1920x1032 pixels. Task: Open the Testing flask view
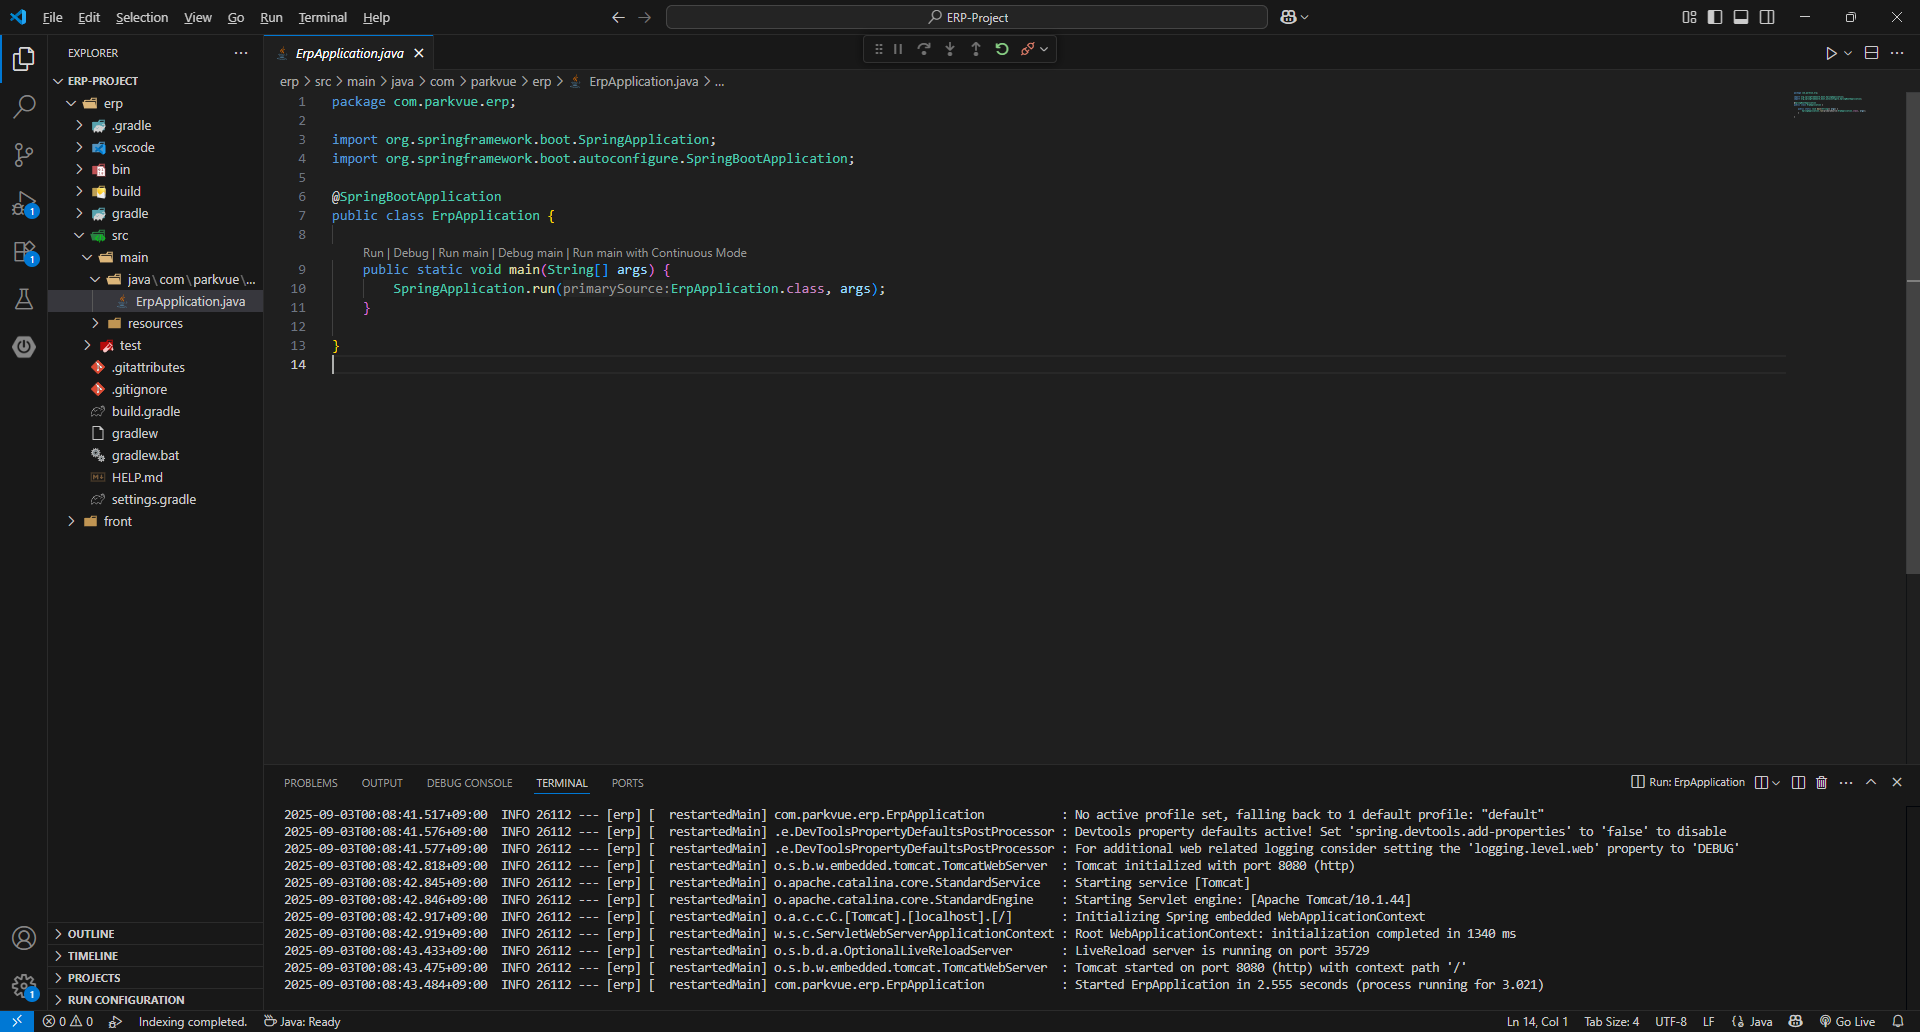24,299
